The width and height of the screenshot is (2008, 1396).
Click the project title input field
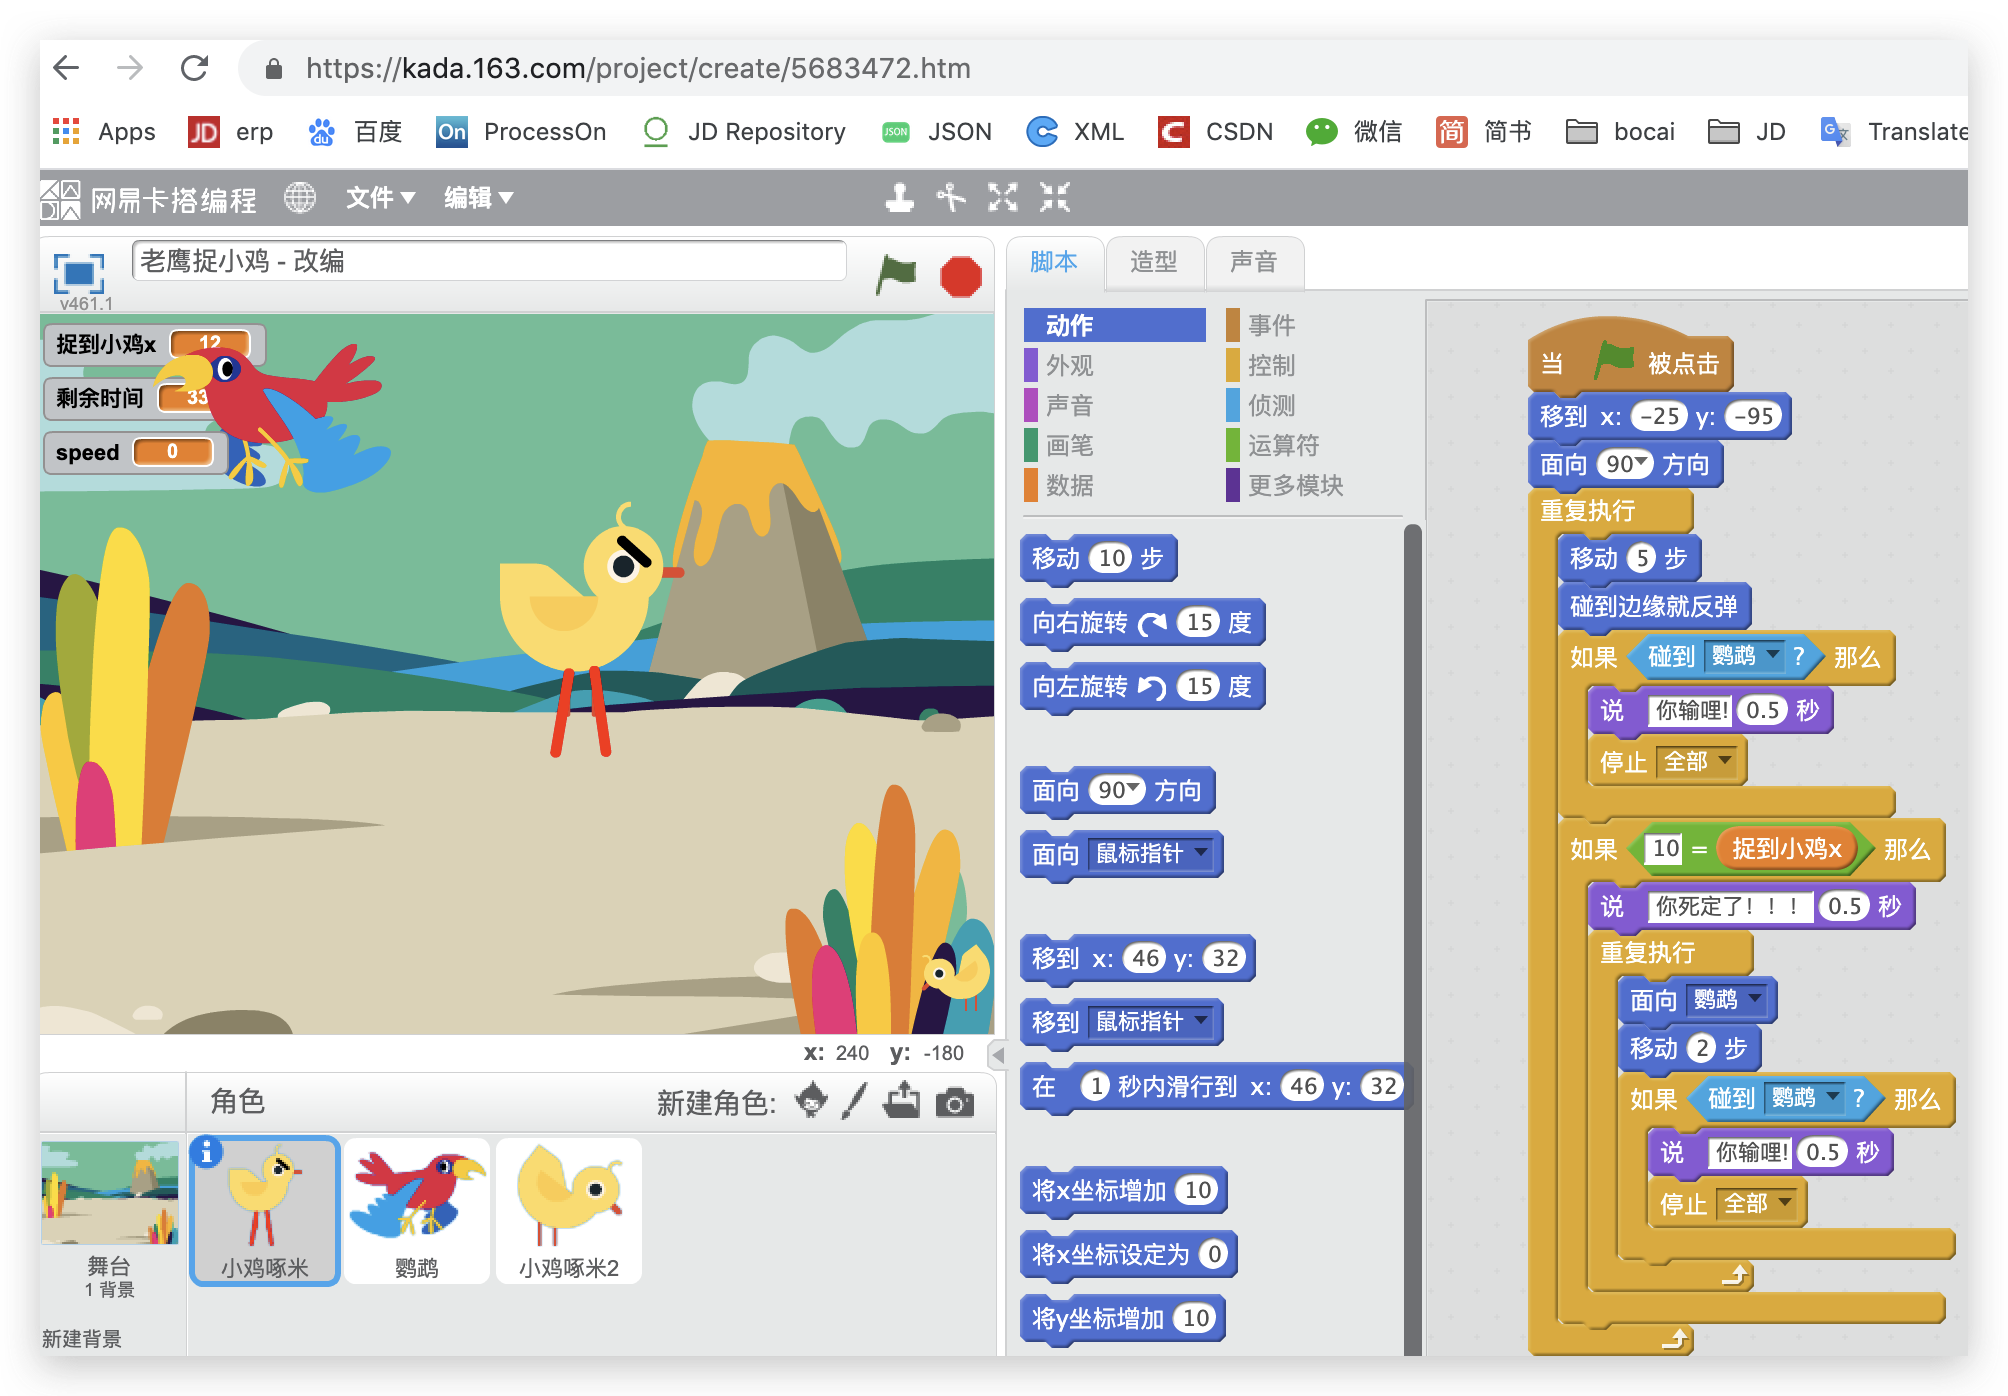[x=489, y=261]
